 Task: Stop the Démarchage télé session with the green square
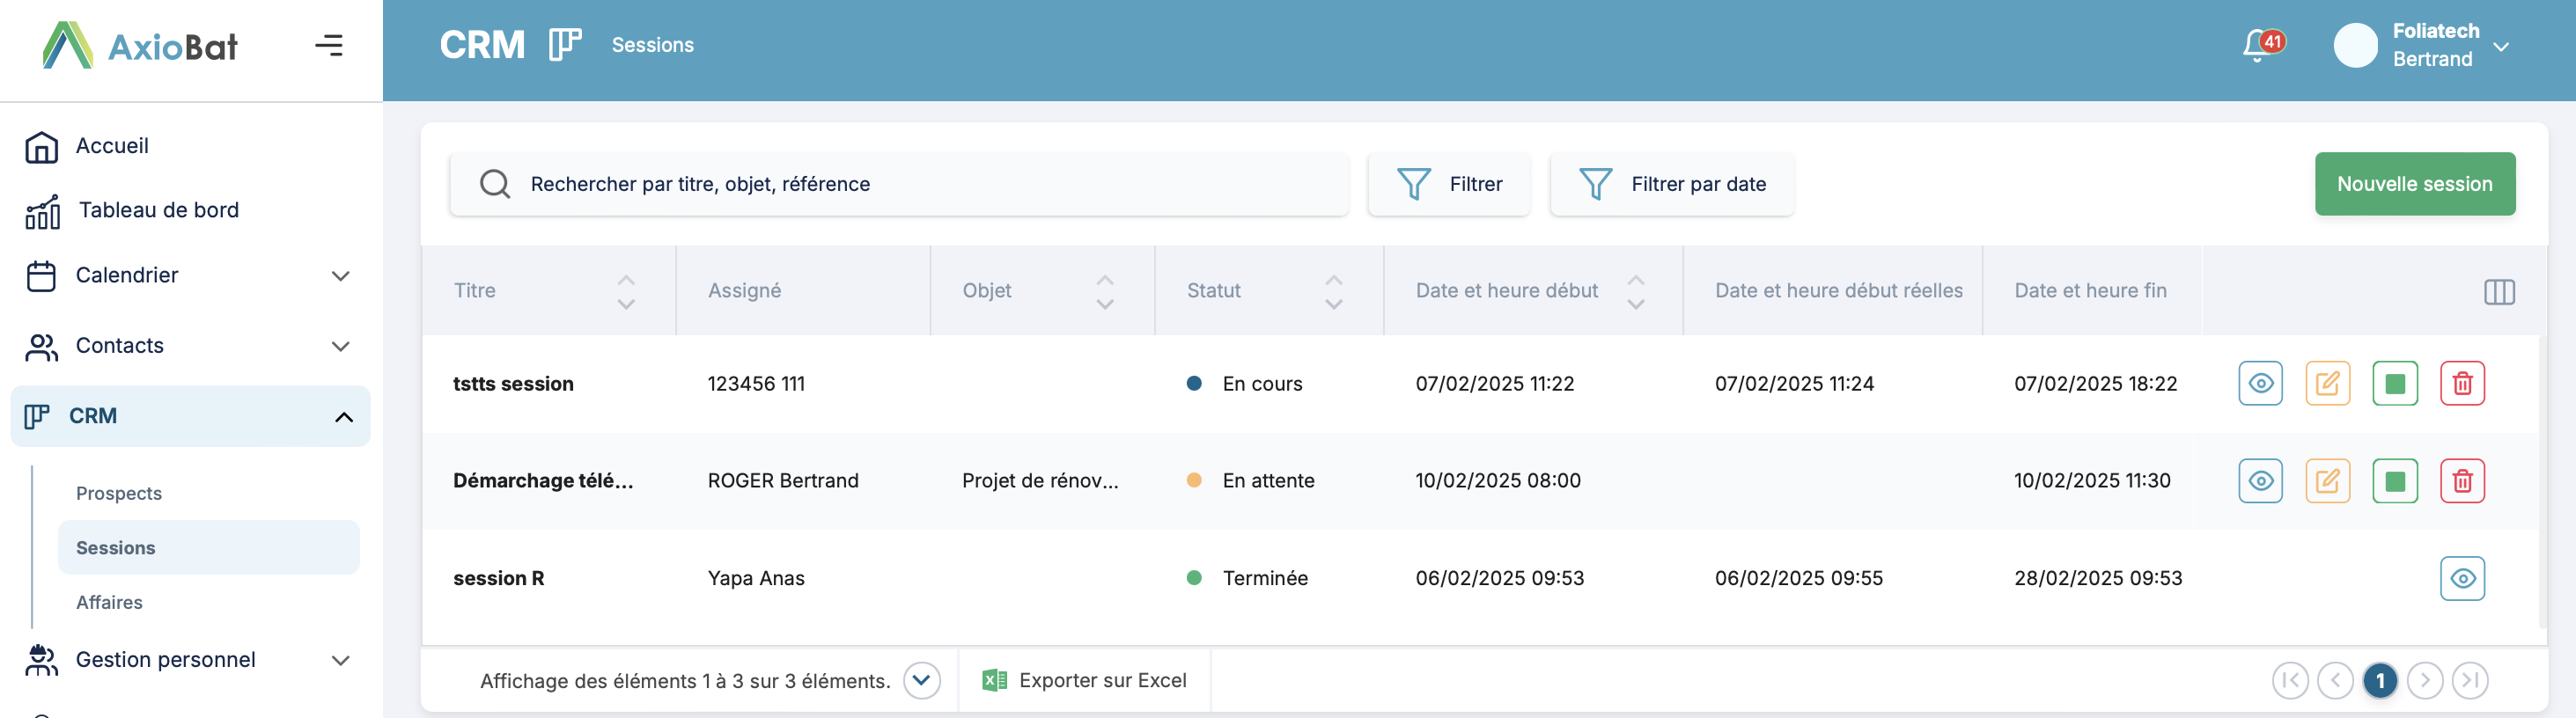coord(2394,481)
